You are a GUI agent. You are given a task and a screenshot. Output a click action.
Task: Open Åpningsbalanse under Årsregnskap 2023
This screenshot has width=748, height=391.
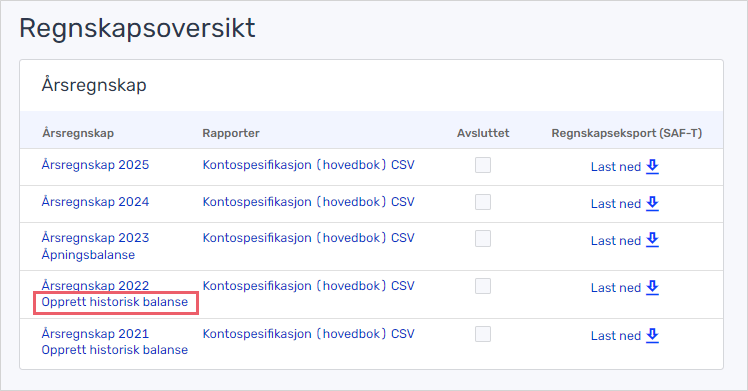88,255
